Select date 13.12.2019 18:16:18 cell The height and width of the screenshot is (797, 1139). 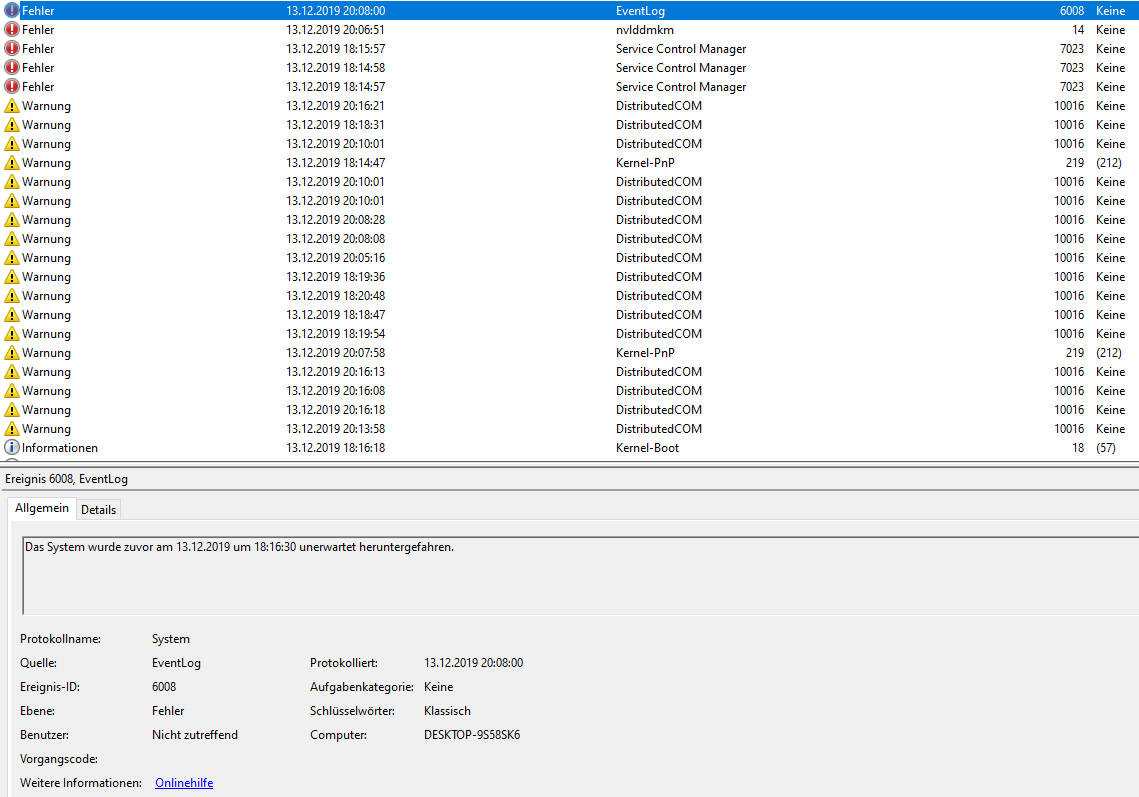pos(335,448)
